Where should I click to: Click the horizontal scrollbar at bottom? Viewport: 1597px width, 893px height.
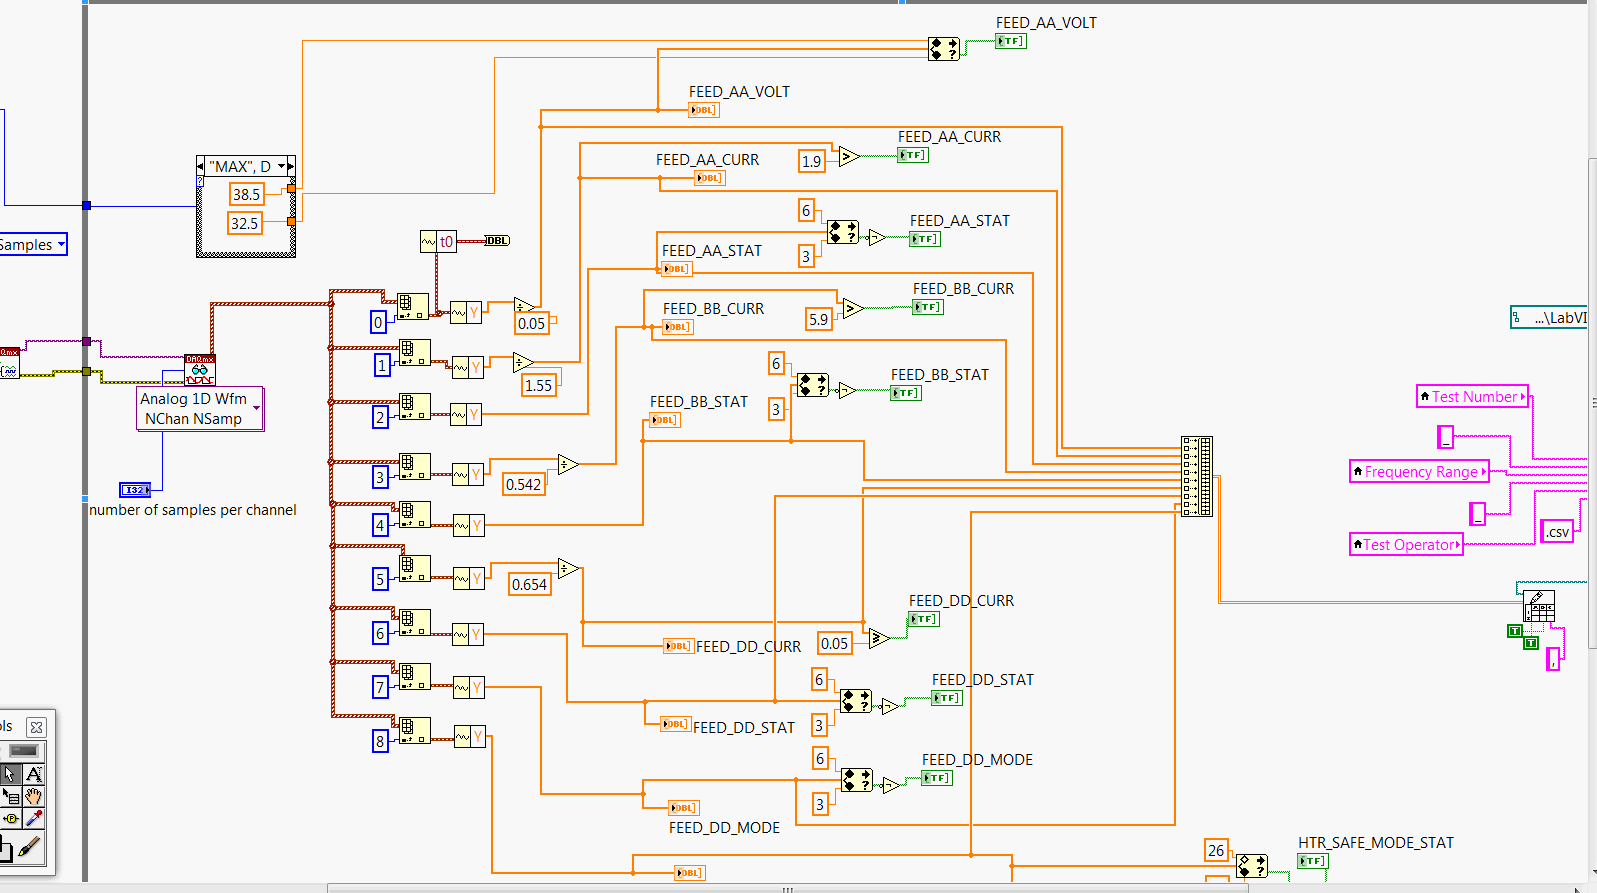click(x=788, y=888)
